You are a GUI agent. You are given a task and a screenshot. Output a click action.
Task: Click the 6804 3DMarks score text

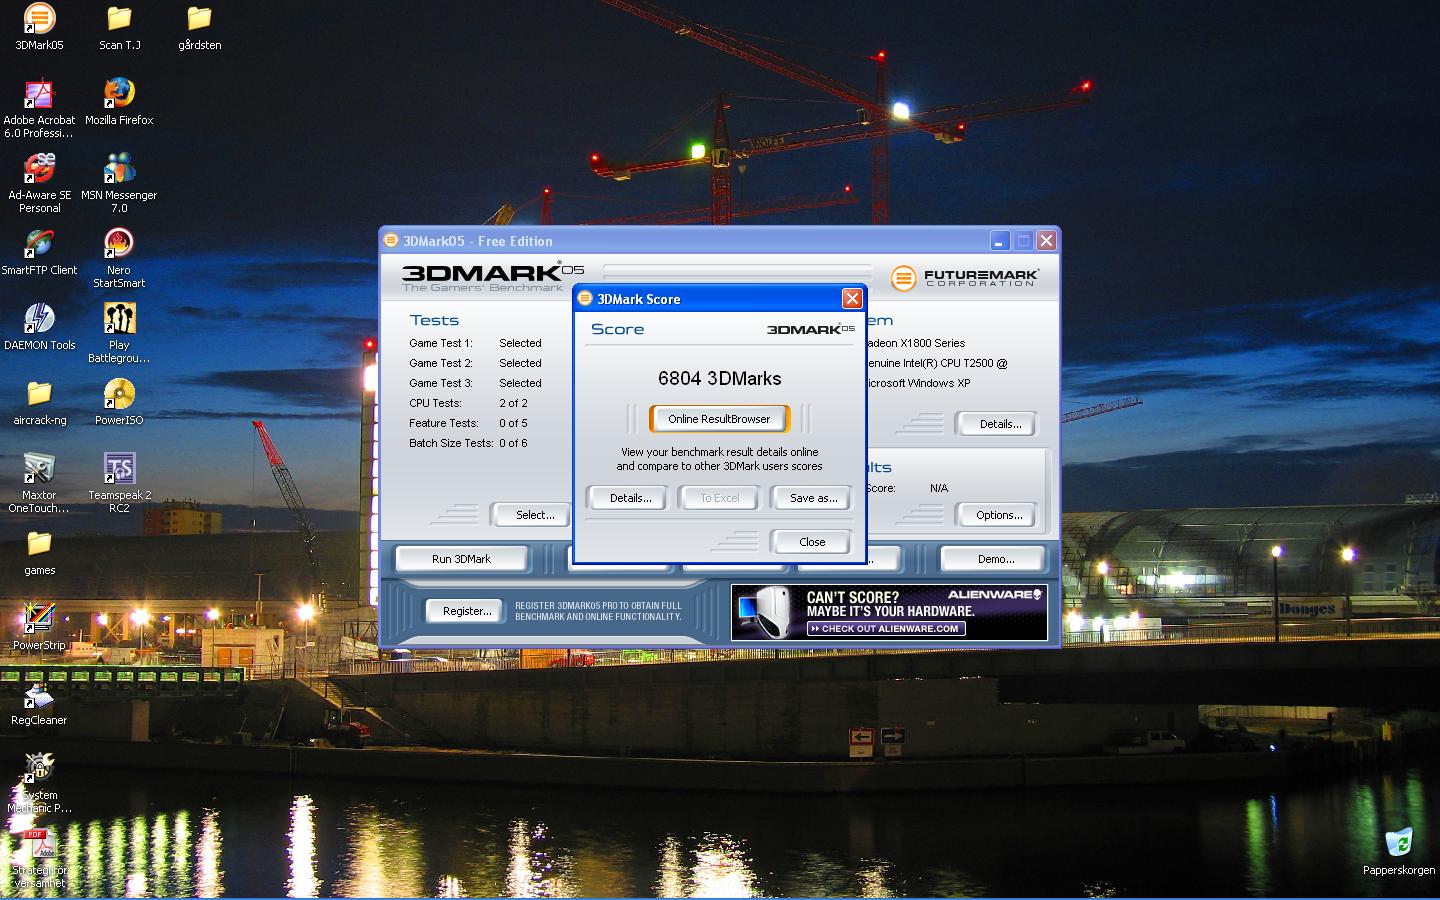point(719,378)
